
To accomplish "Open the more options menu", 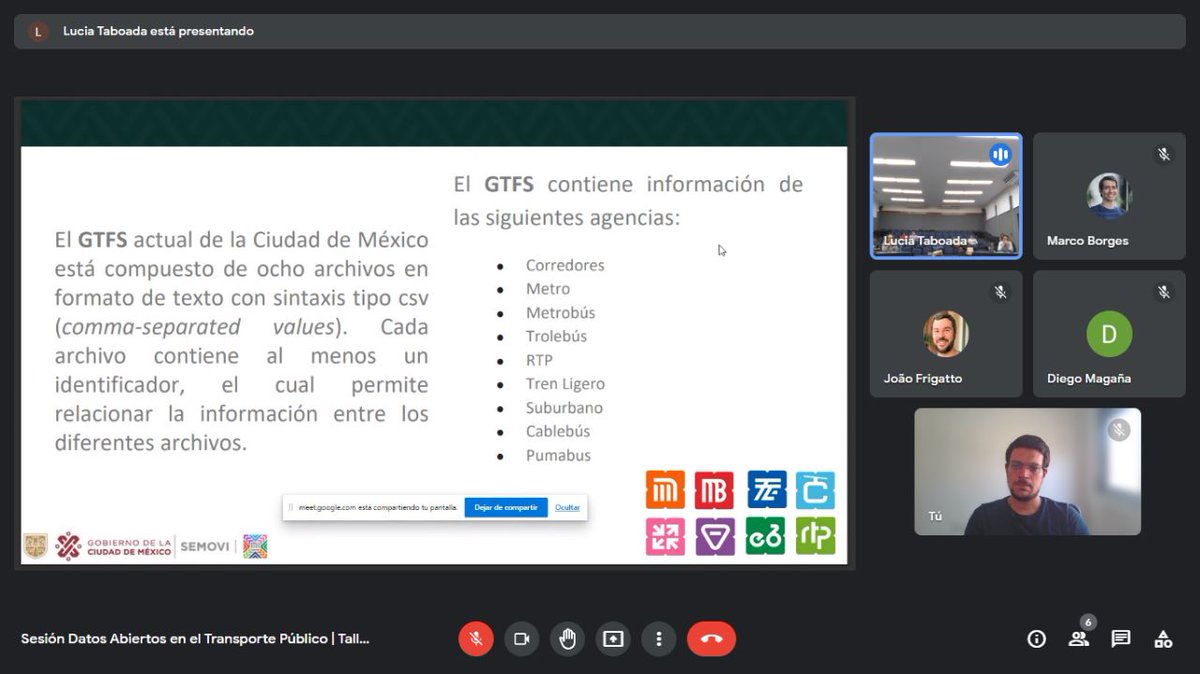I will (659, 639).
